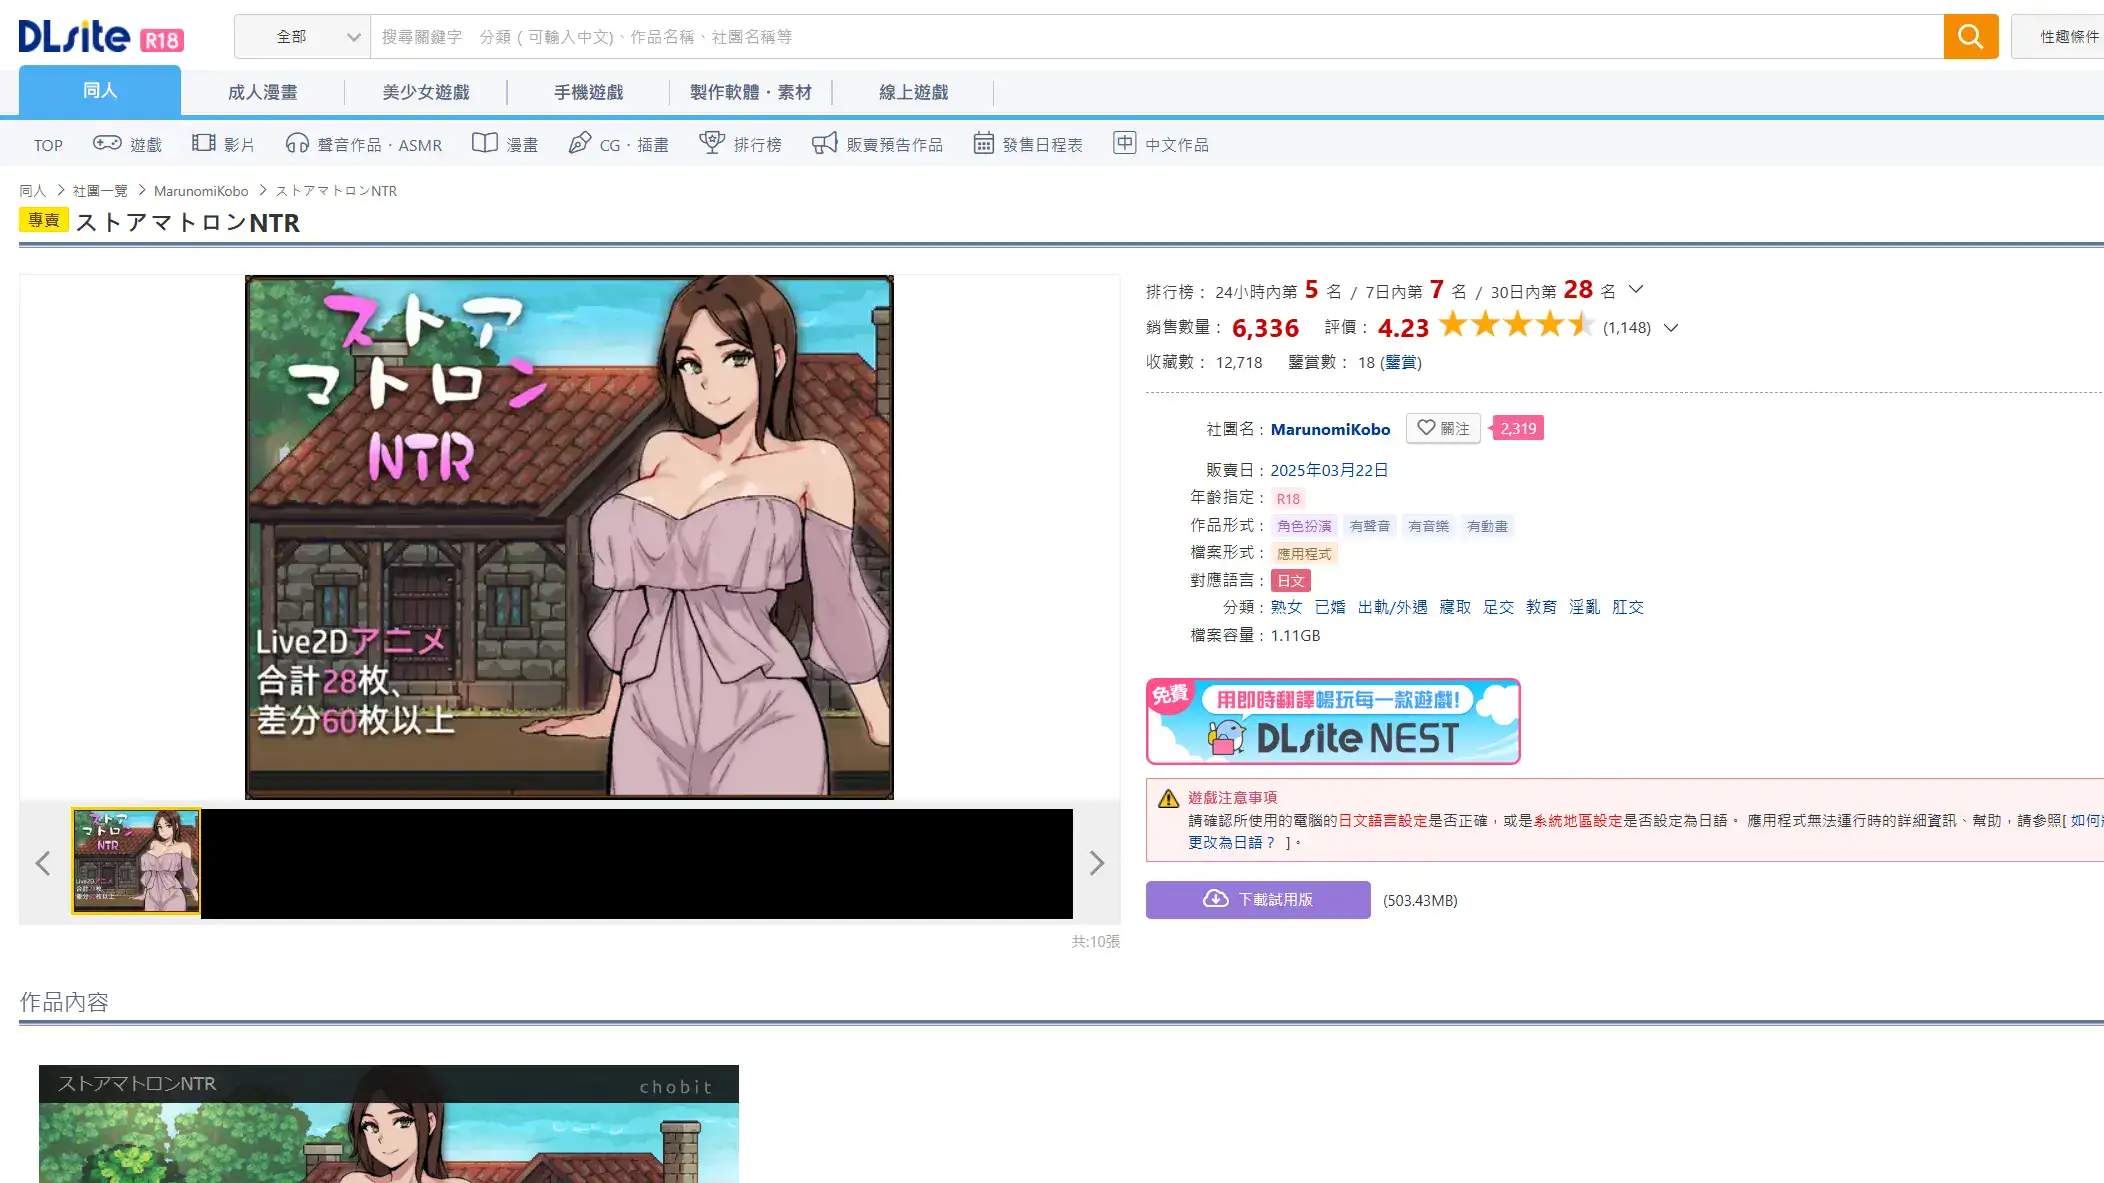Open the pen CG・插畫 category
Viewport: 2104px width, 1183px height.
click(x=619, y=144)
